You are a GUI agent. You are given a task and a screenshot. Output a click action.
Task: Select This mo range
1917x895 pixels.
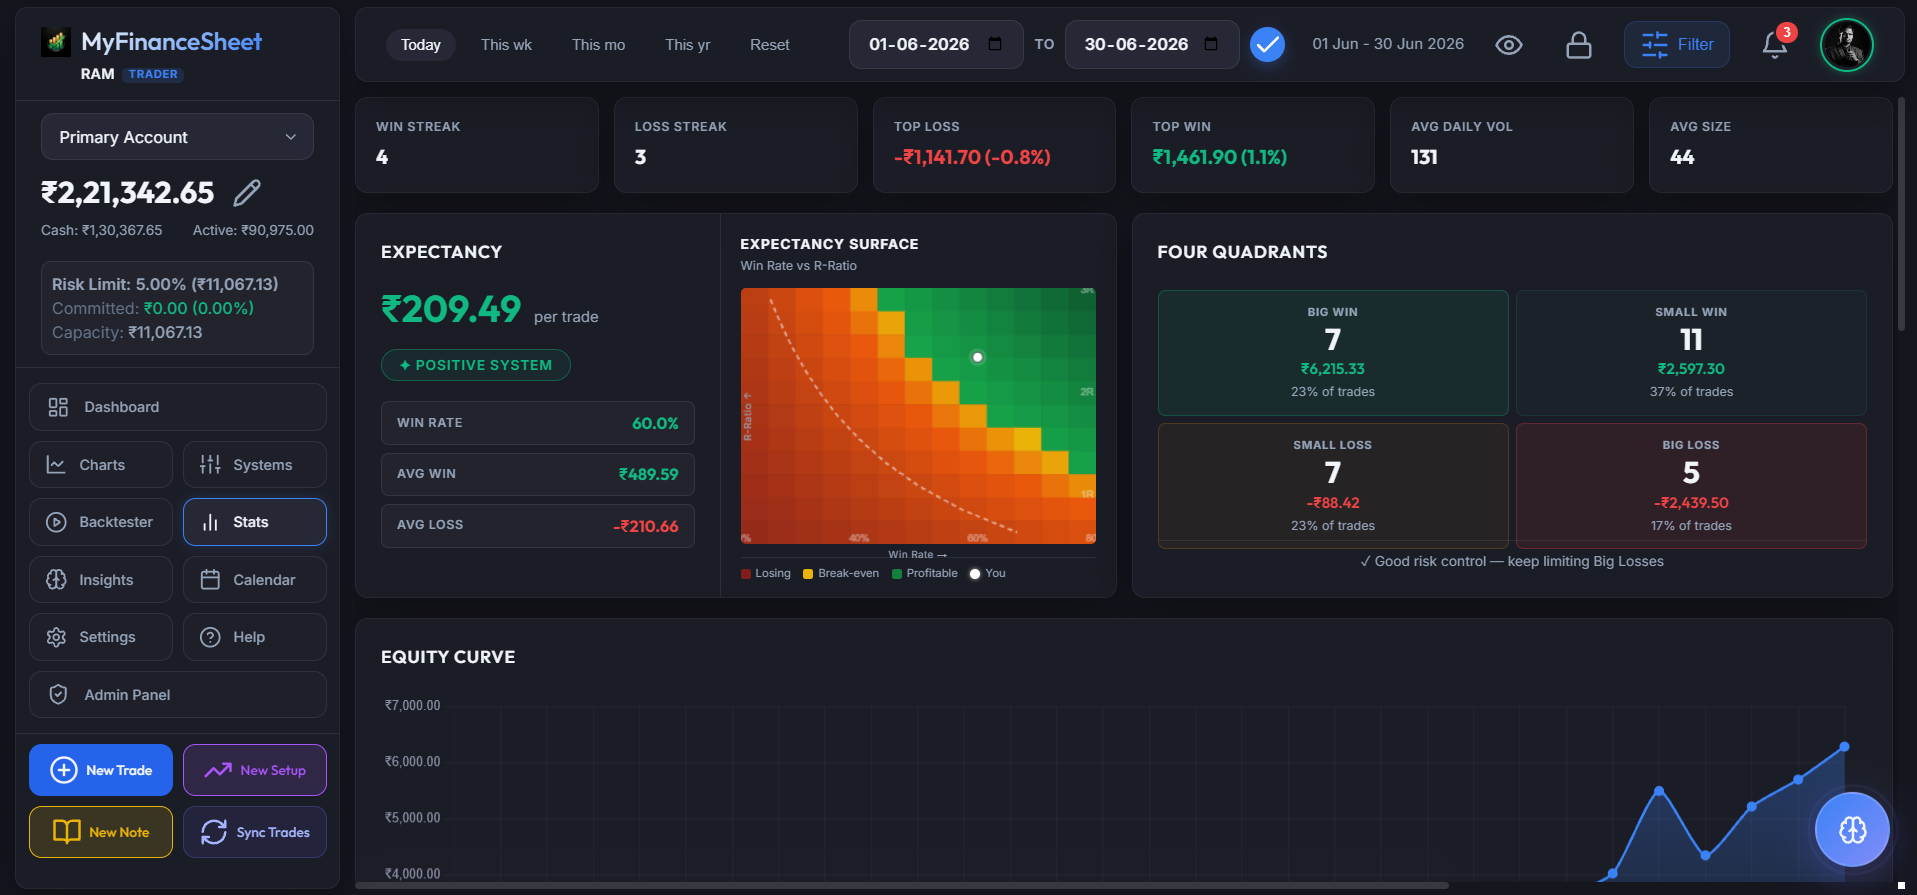coord(598,45)
